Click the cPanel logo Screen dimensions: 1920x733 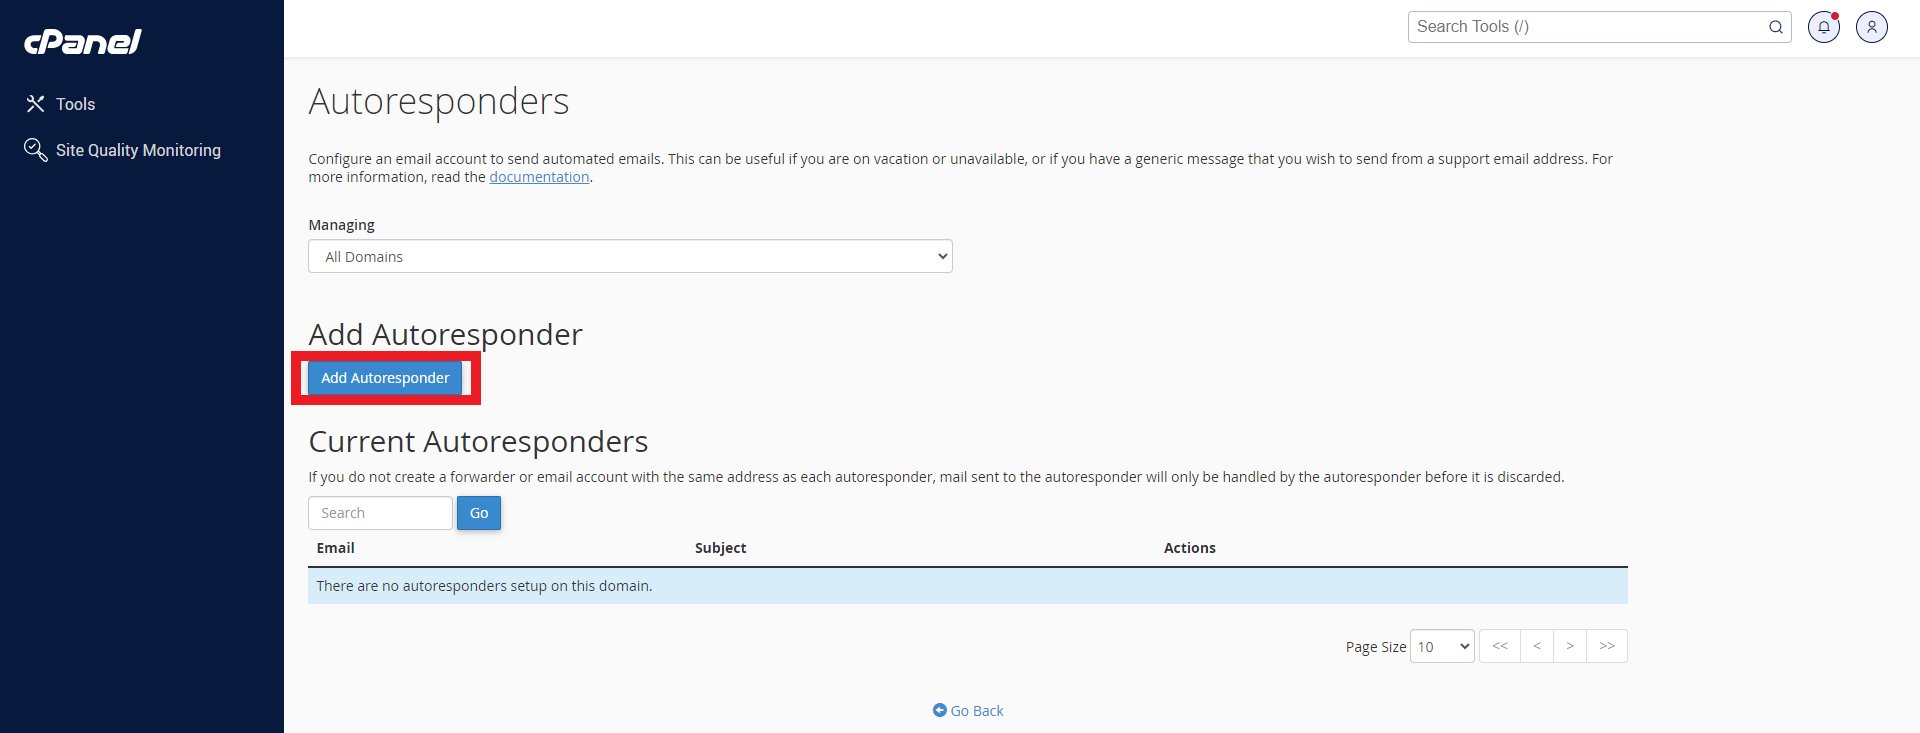83,41
